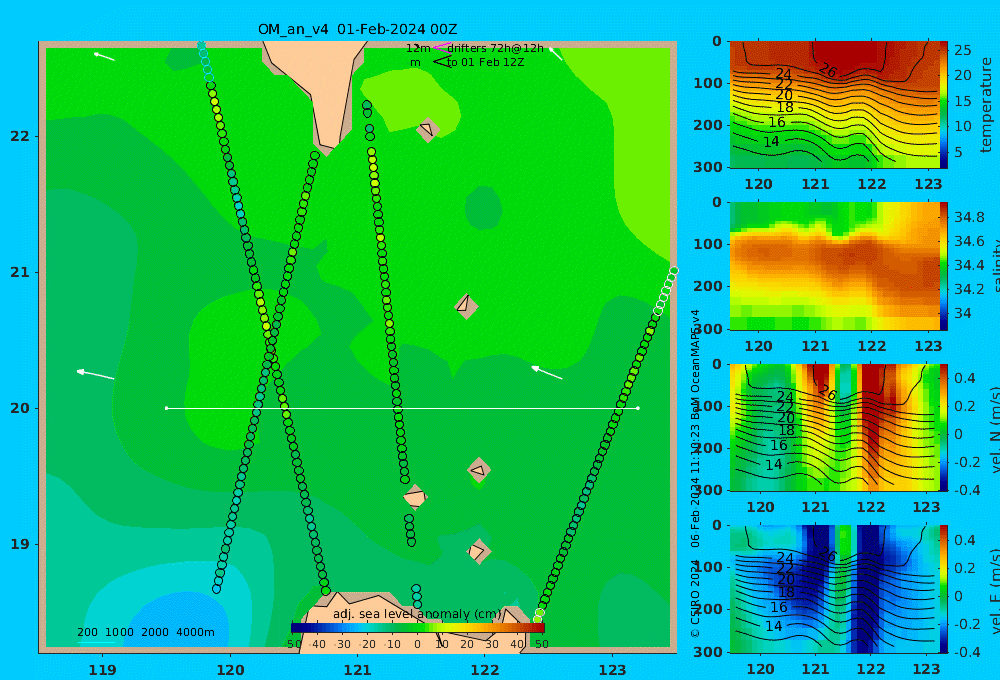Screen dimensions: 1000x680
Task: Click the main map longitude label 119
Action: point(103,670)
